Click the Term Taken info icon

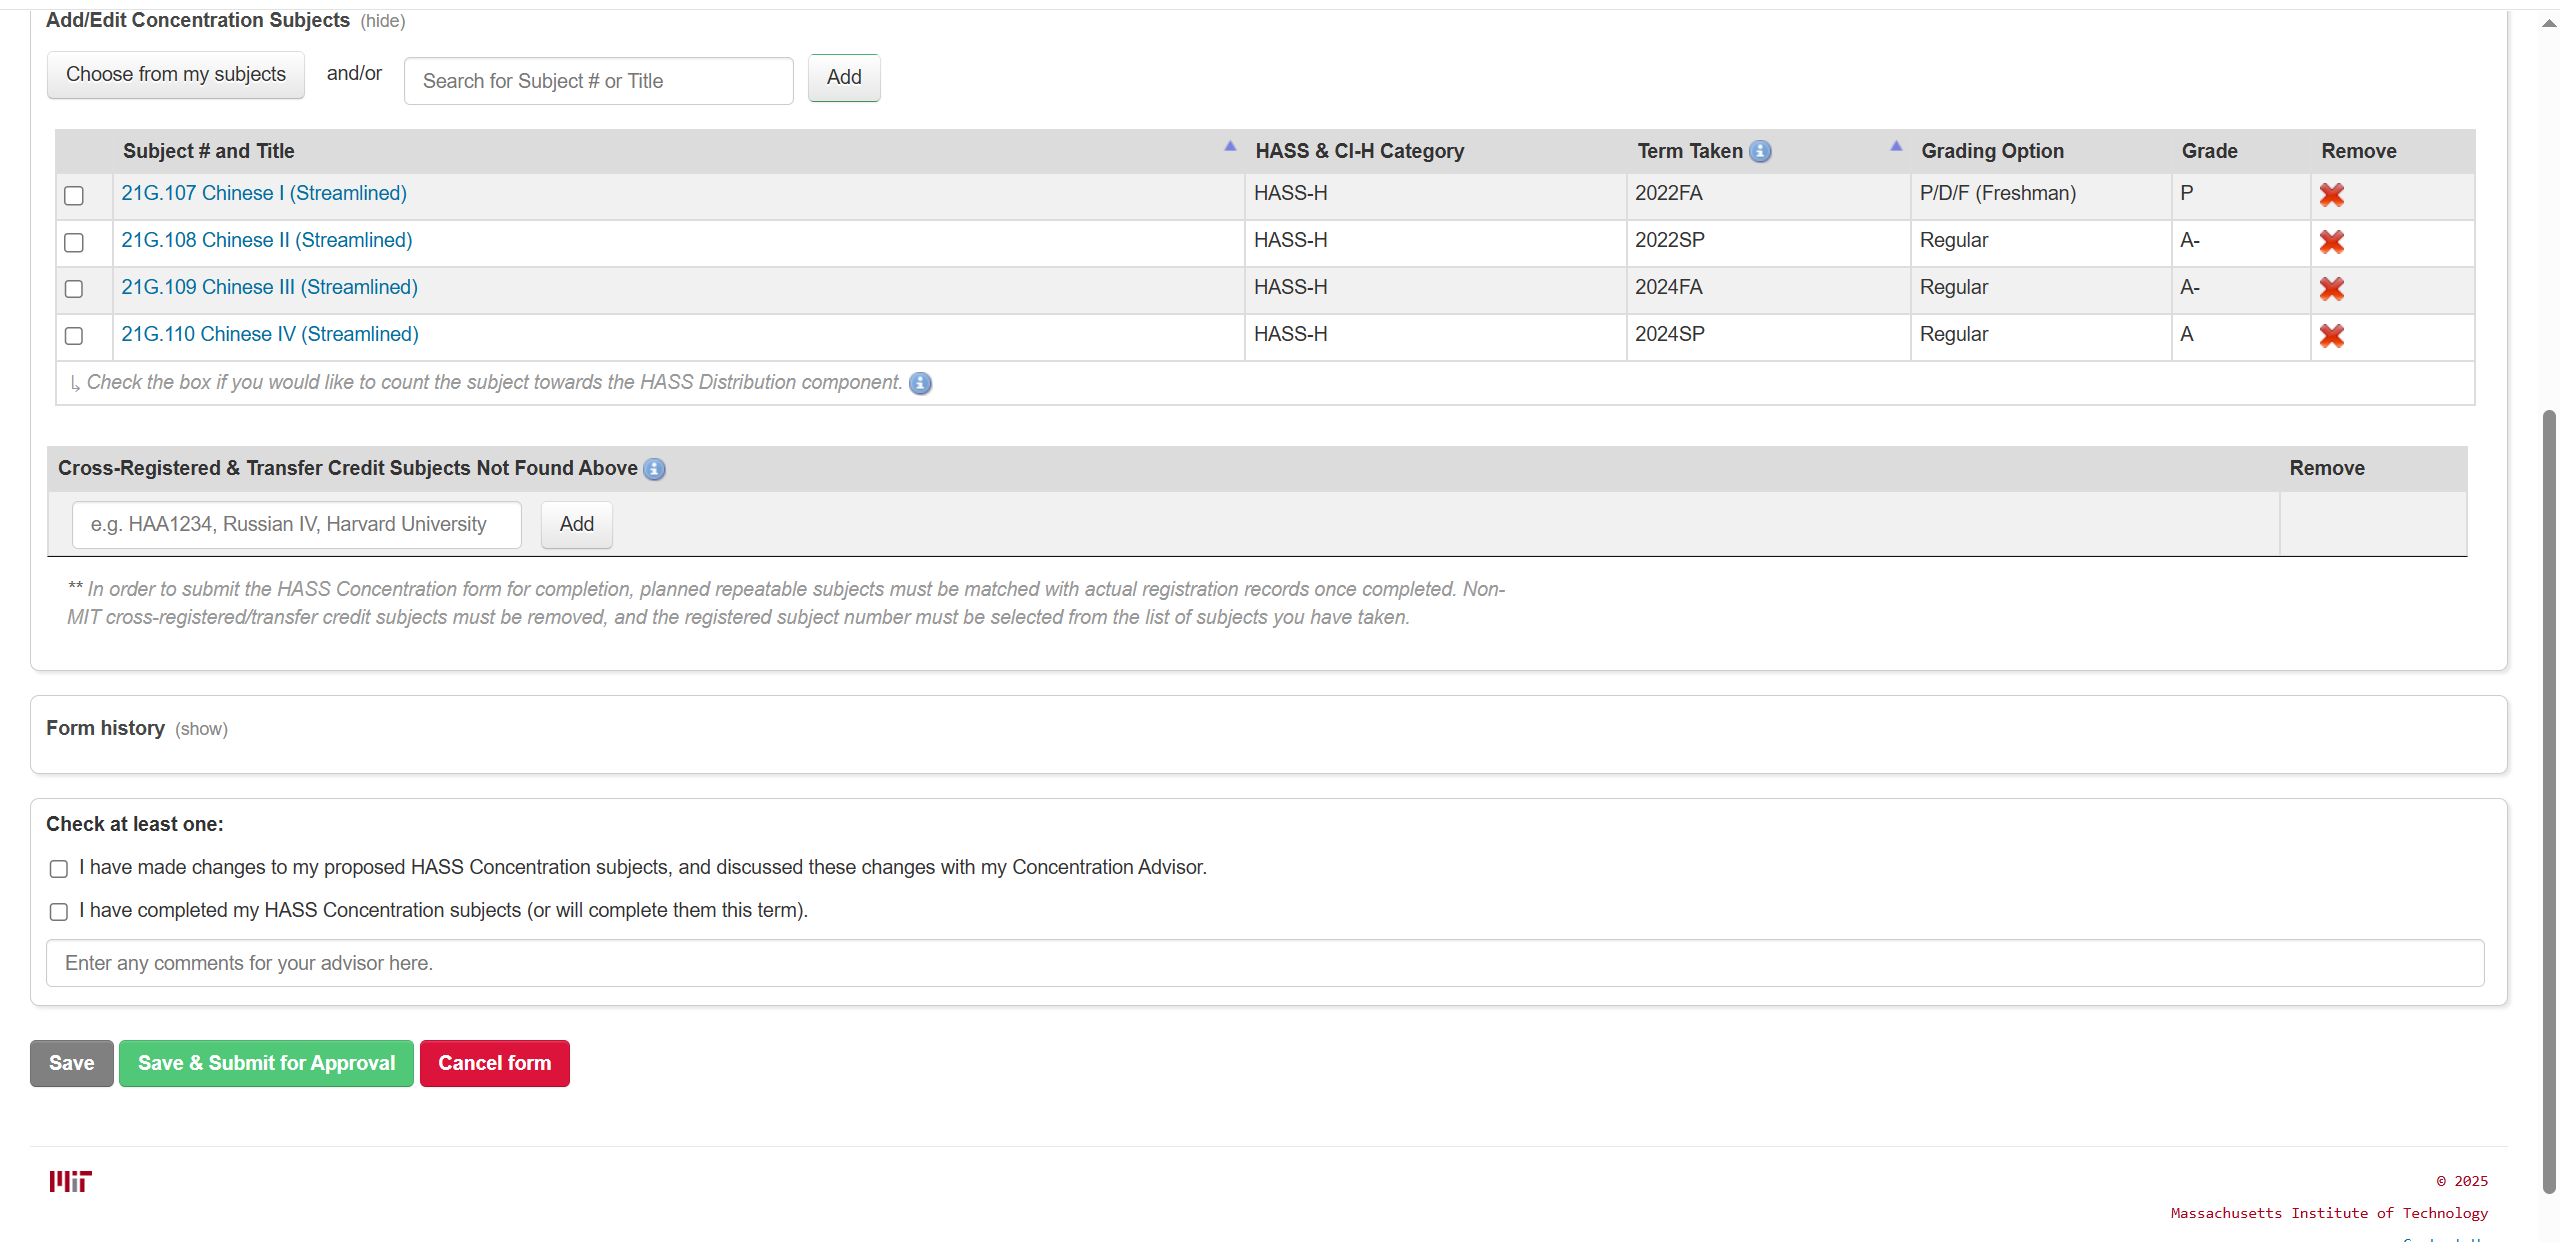[x=1760, y=151]
